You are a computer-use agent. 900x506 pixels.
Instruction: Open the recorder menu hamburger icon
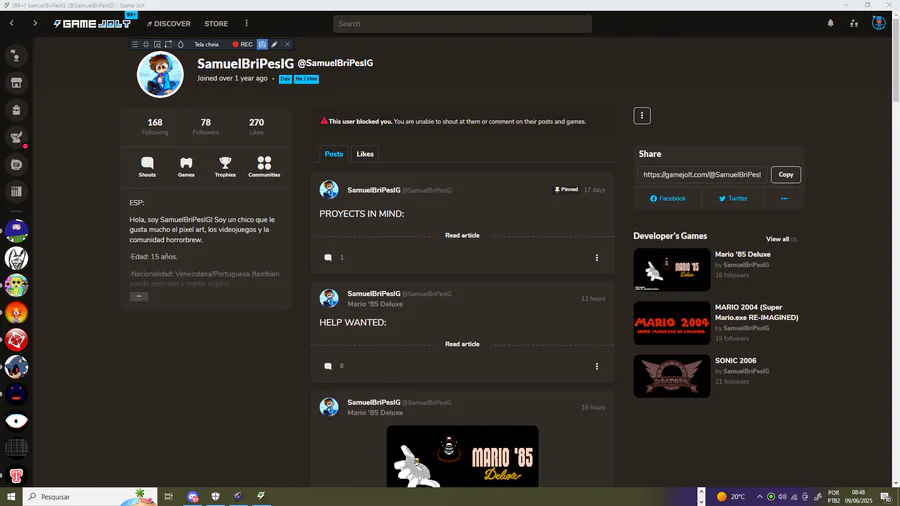point(135,44)
